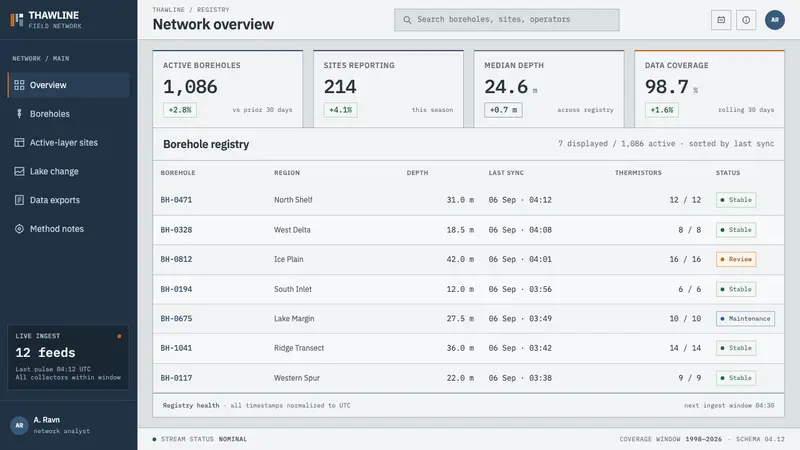Open the AR profile avatar top right

coord(774,20)
